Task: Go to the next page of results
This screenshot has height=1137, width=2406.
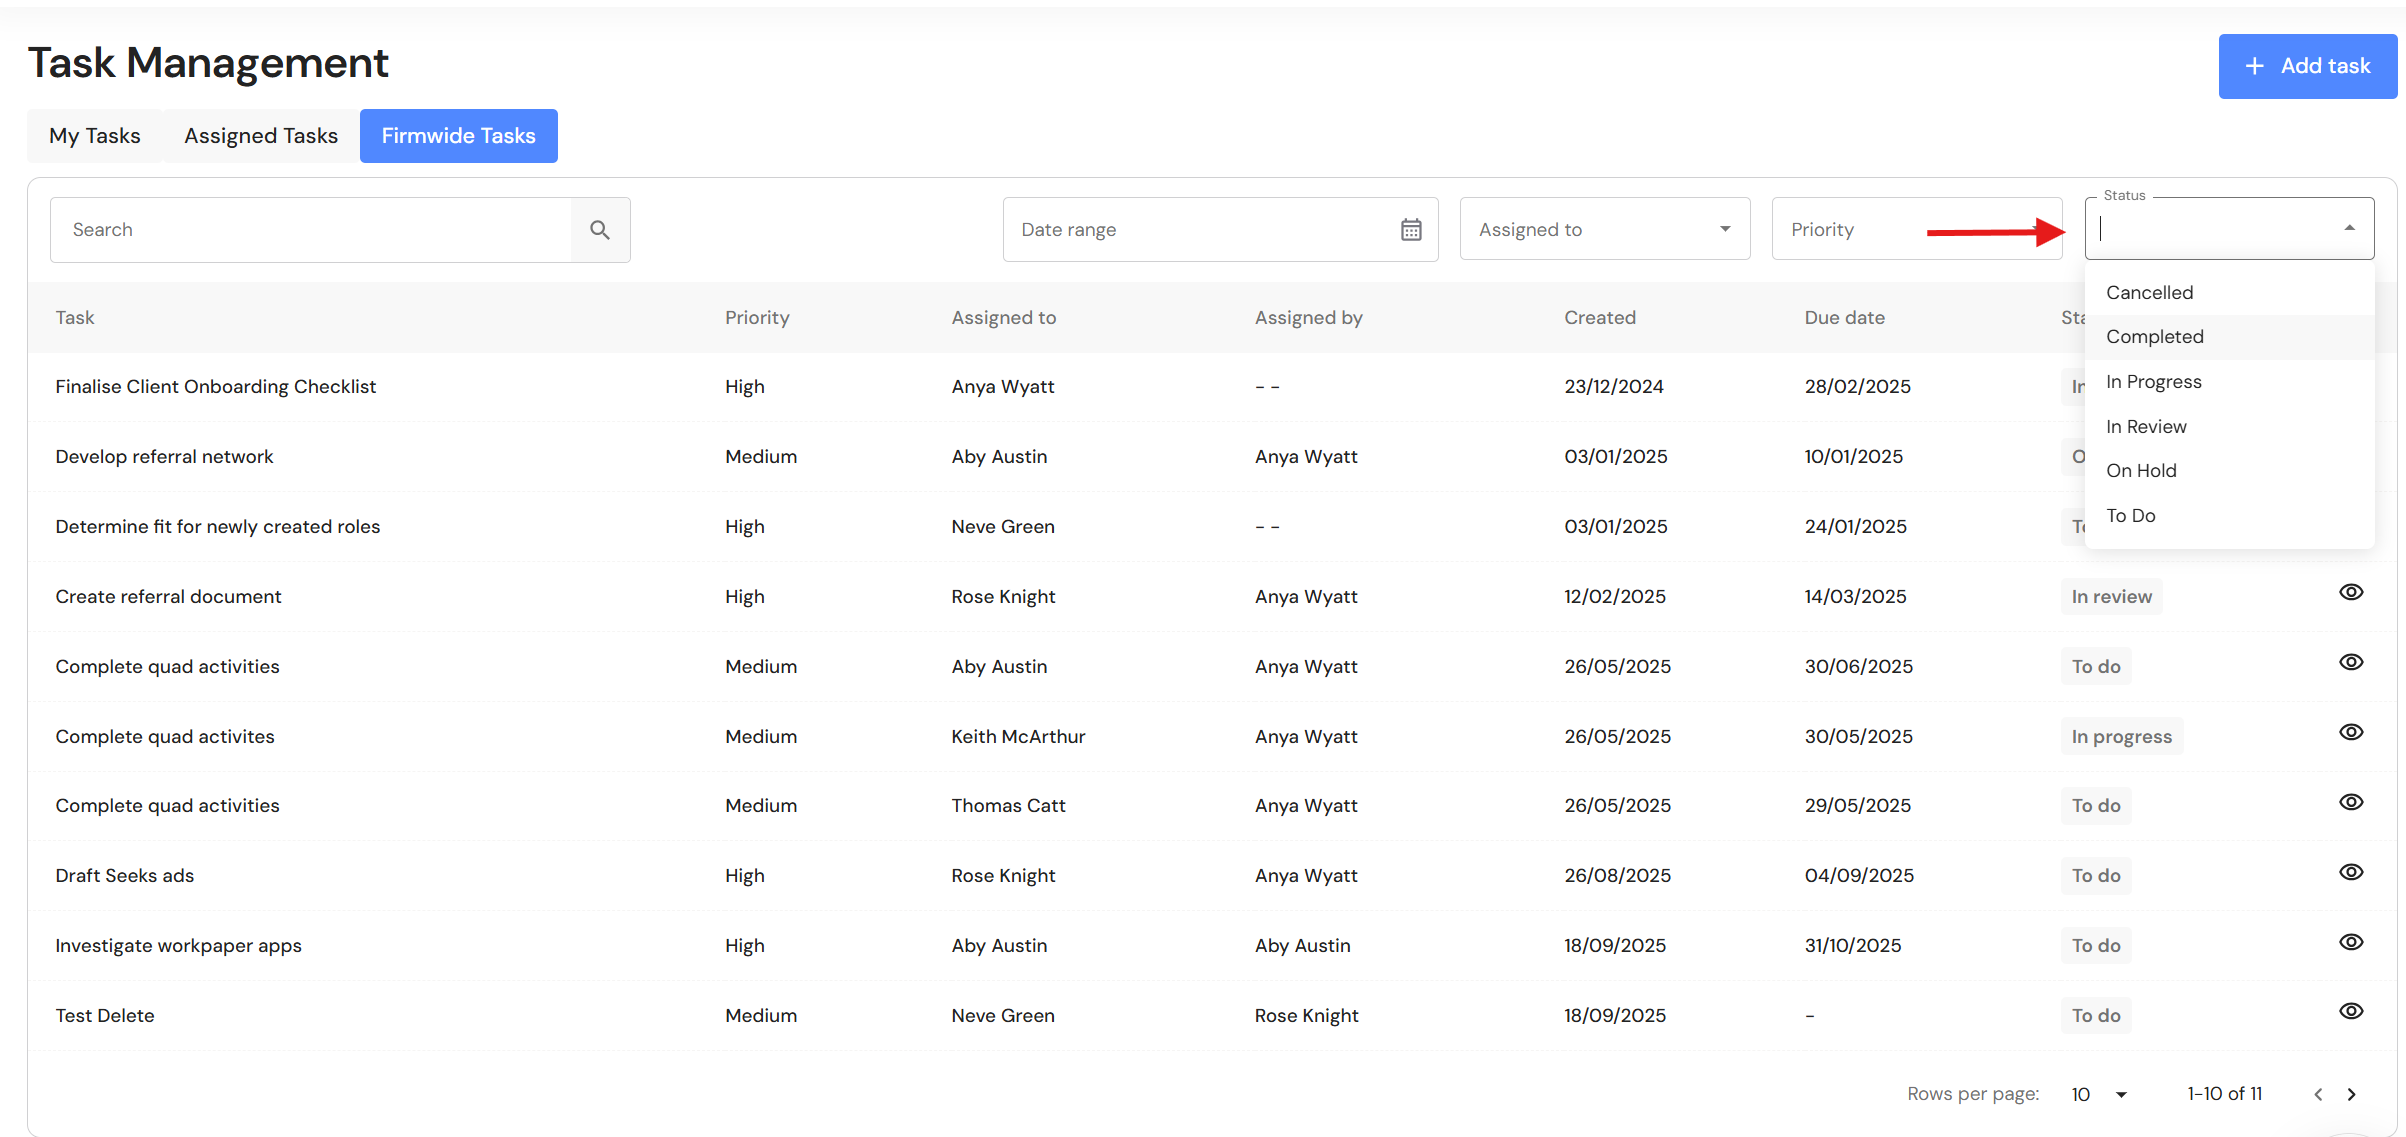Action: pos(2352,1095)
